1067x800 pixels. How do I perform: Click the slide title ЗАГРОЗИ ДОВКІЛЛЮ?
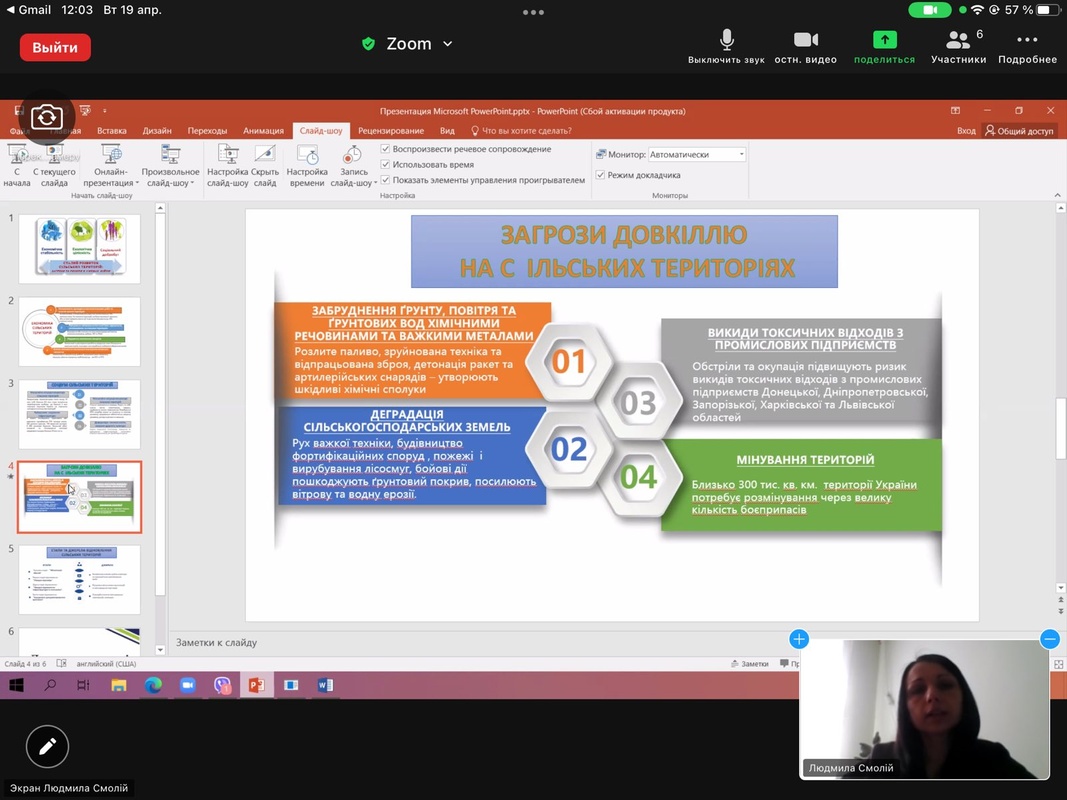coord(624,235)
